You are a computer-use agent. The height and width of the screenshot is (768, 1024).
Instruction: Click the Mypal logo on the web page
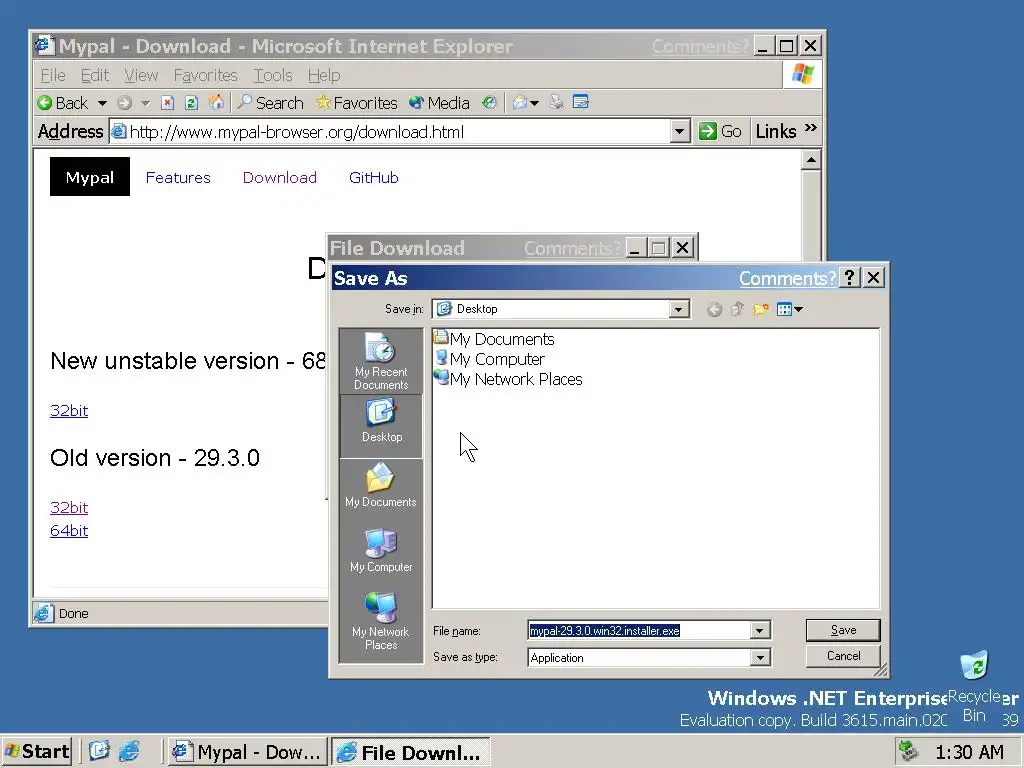click(x=89, y=177)
